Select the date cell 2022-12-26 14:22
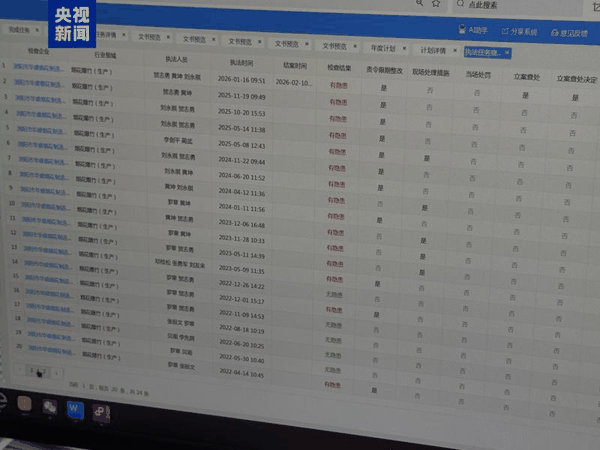Image resolution: width=600 pixels, height=450 pixels. (x=241, y=285)
